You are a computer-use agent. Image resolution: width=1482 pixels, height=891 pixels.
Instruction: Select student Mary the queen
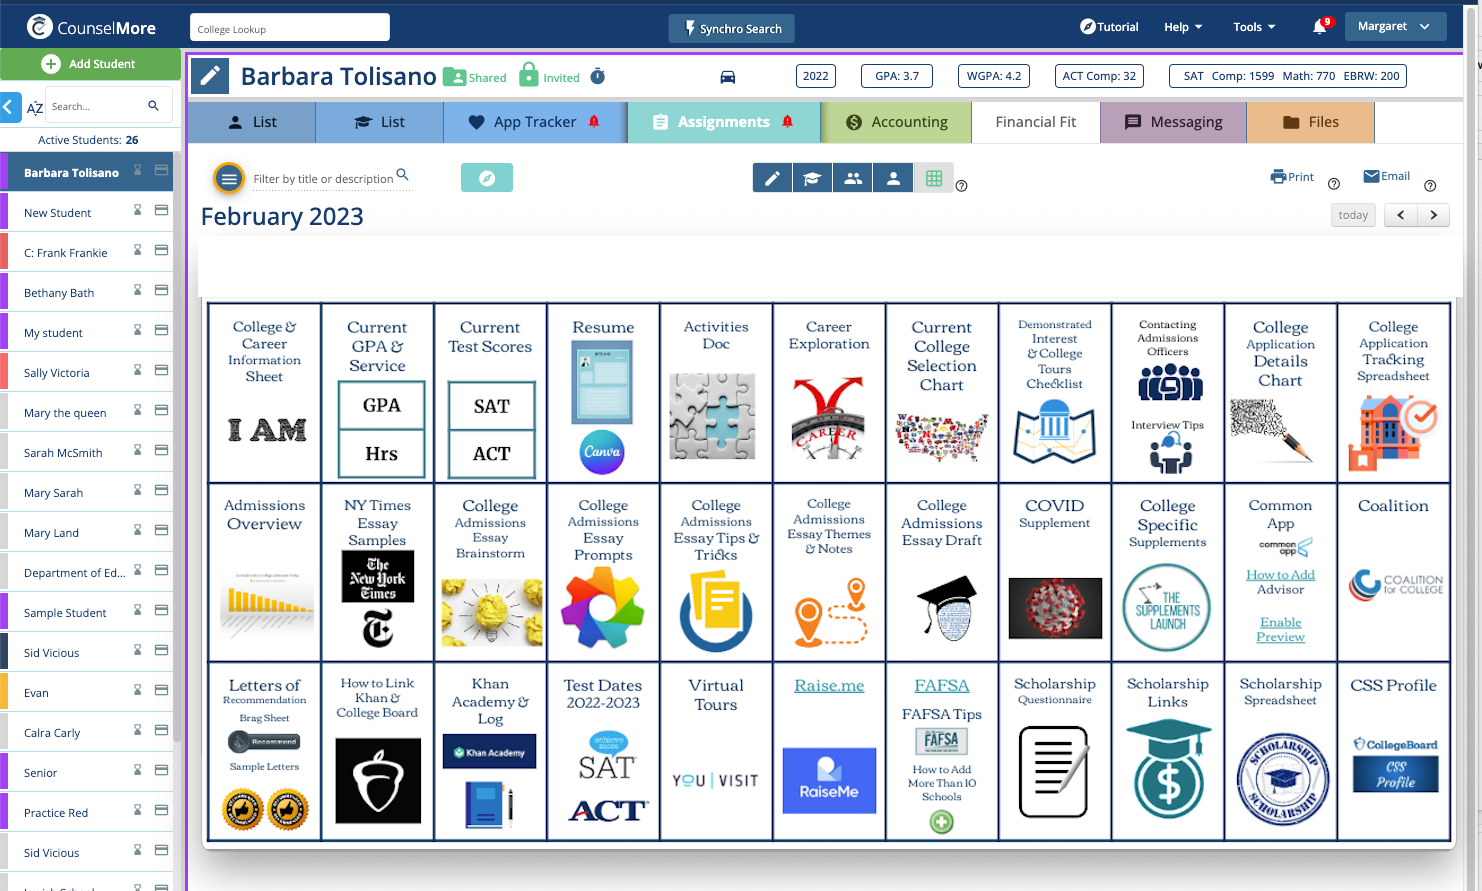click(x=65, y=413)
